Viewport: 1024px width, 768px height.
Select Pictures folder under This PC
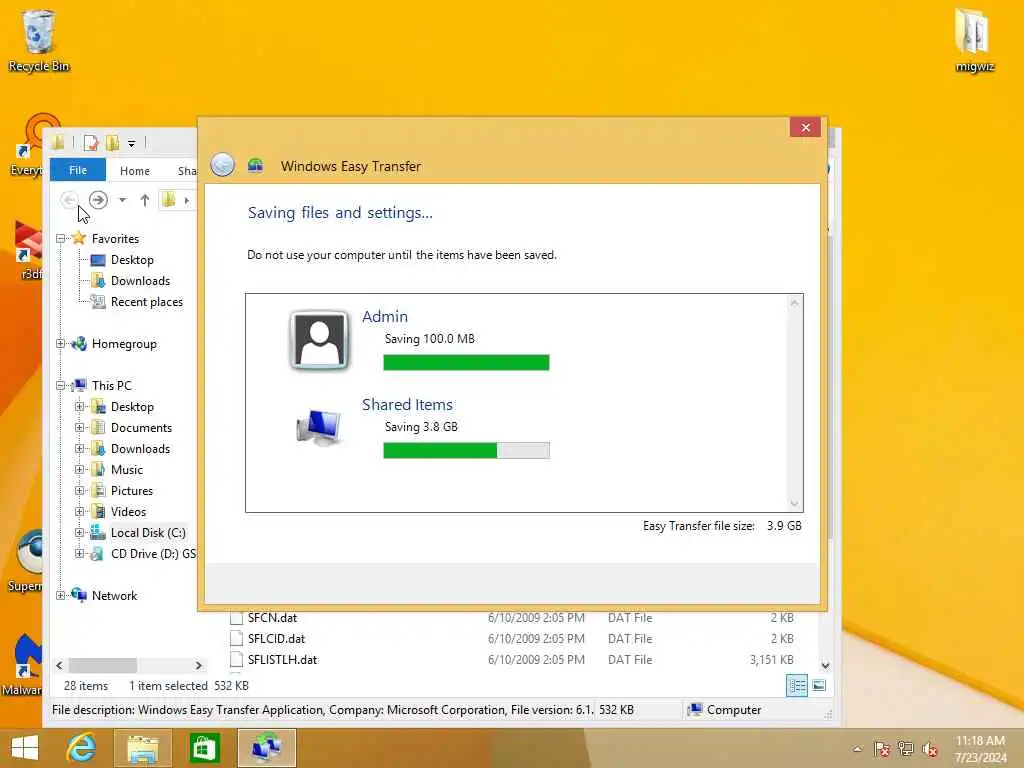[131, 490]
